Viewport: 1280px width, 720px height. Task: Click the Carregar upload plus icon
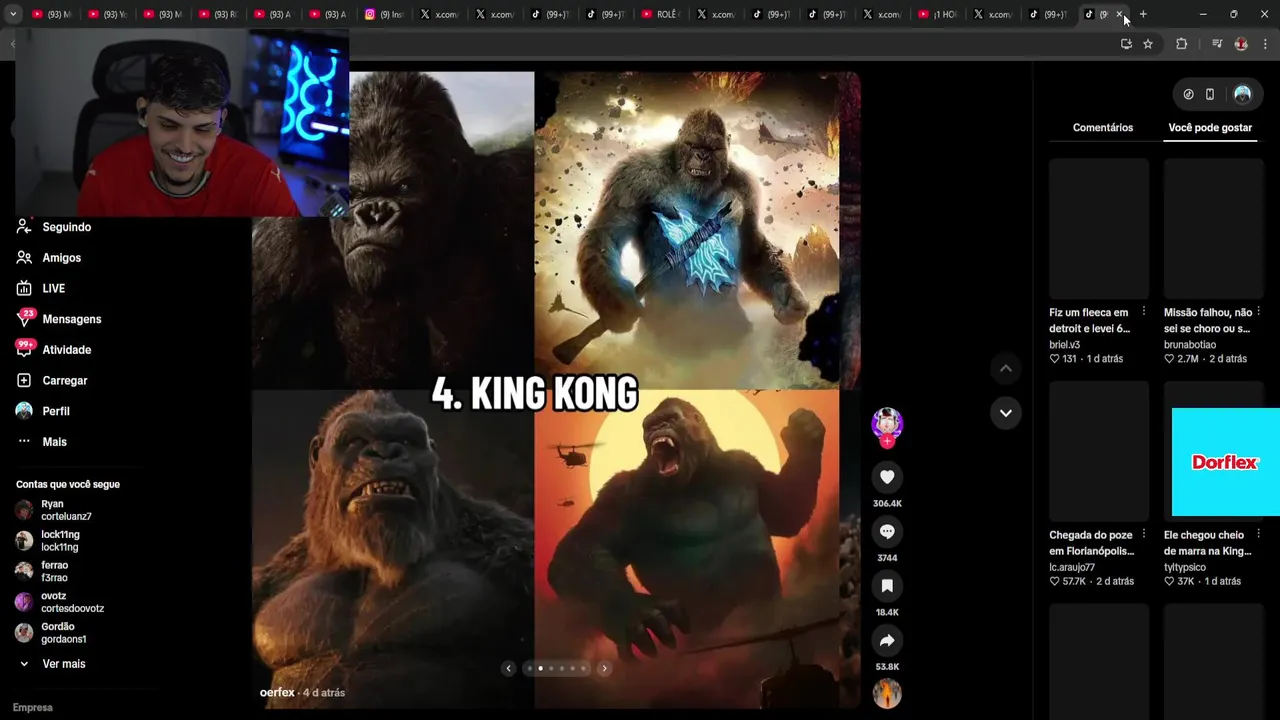24,380
